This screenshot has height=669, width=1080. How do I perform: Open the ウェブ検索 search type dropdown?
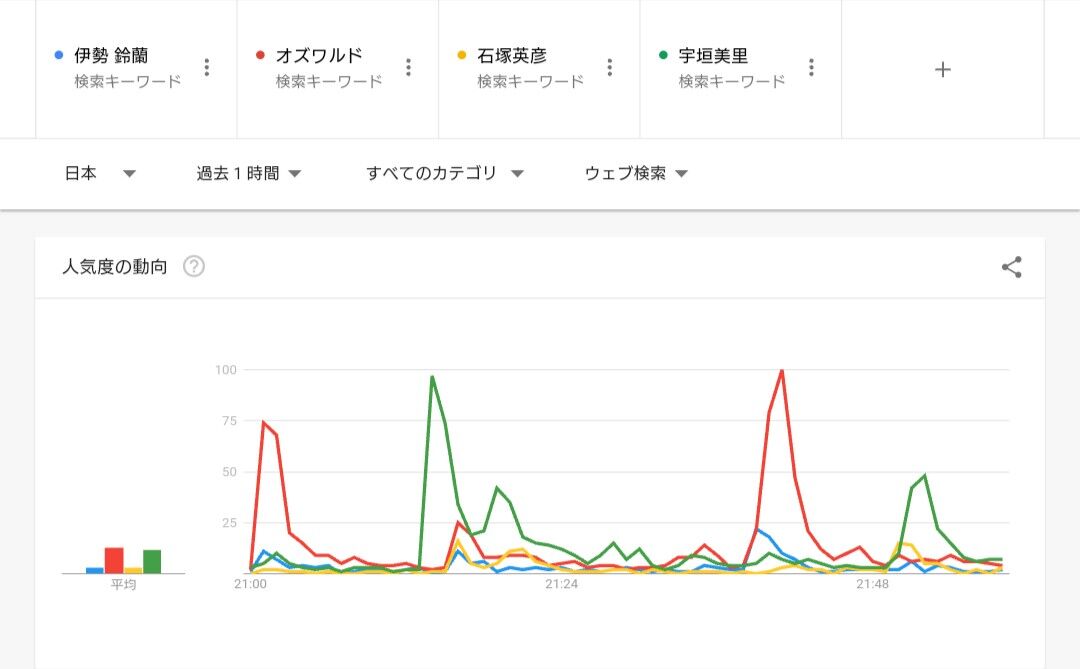(x=636, y=173)
